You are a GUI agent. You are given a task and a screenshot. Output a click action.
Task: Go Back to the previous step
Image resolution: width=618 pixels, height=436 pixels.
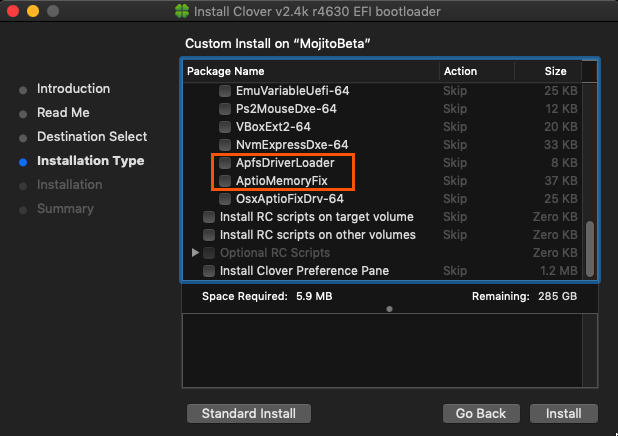click(x=481, y=414)
